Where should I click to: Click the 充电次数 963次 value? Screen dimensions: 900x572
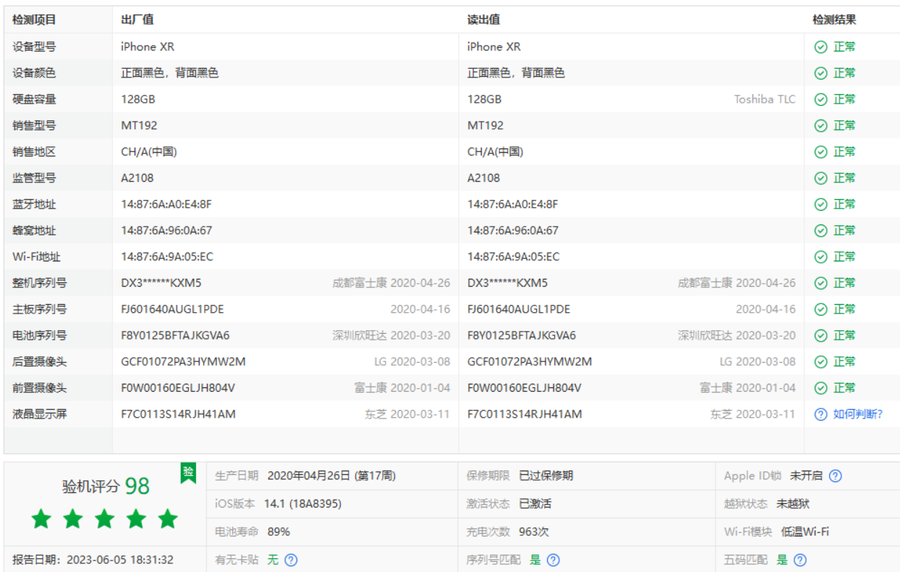[x=533, y=532]
